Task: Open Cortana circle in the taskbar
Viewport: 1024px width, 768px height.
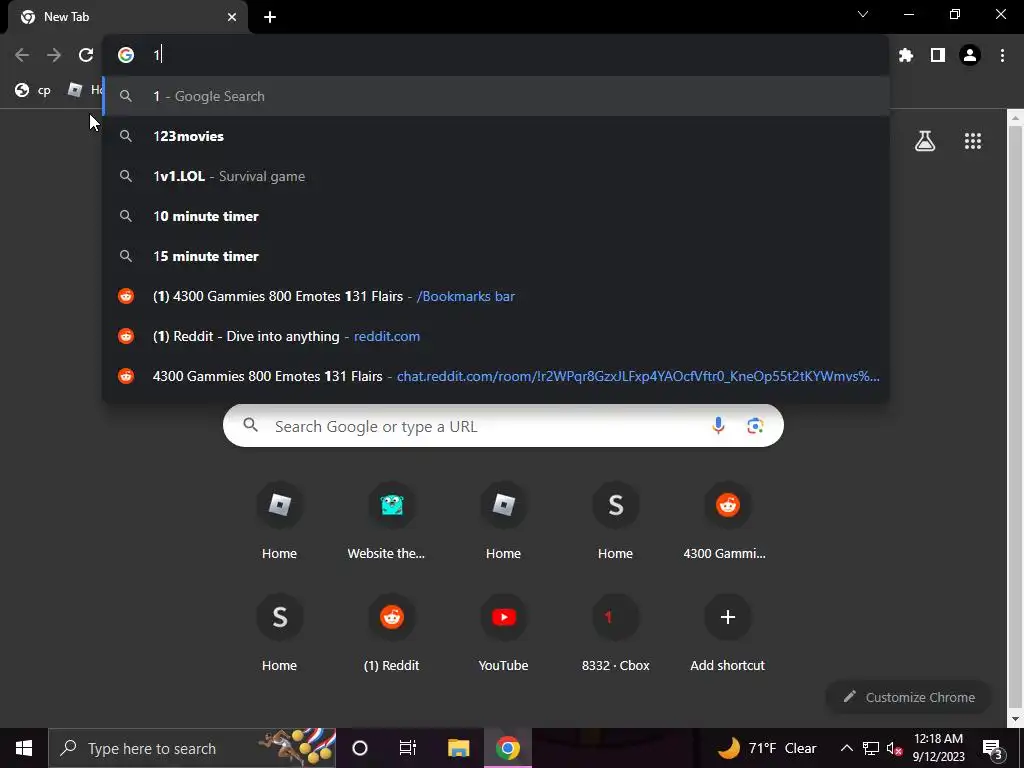Action: pos(360,748)
